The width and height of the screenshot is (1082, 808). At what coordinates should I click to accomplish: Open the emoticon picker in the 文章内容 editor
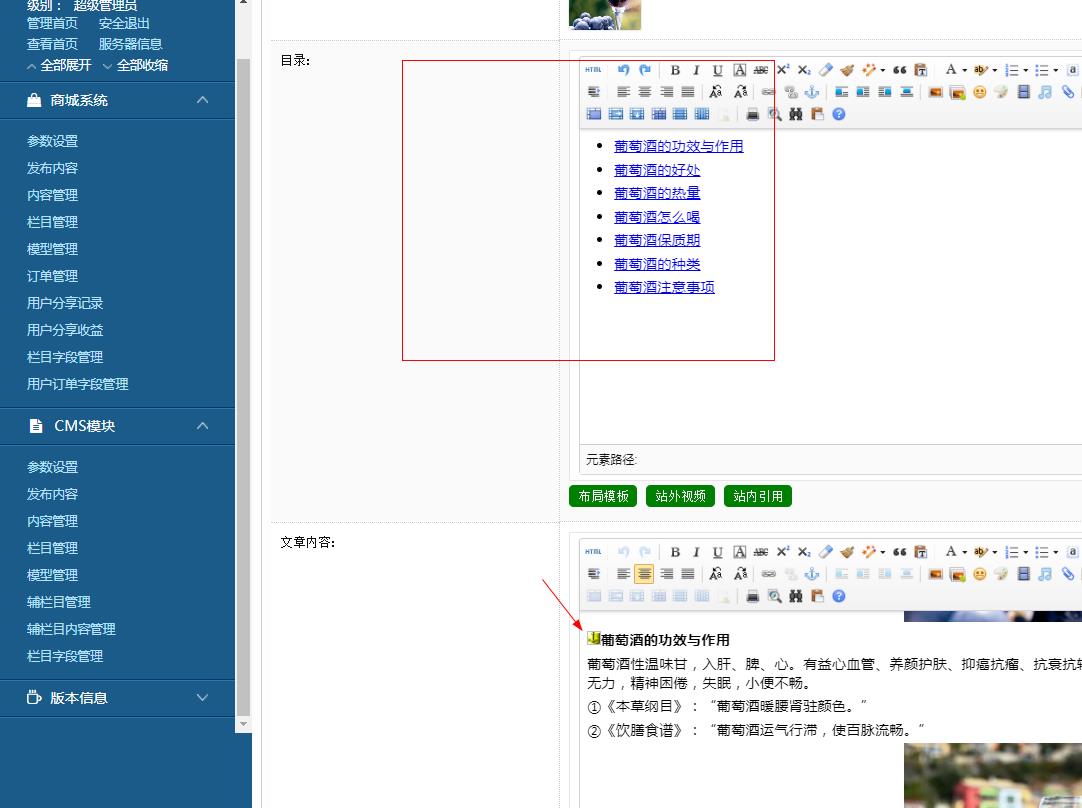979,574
